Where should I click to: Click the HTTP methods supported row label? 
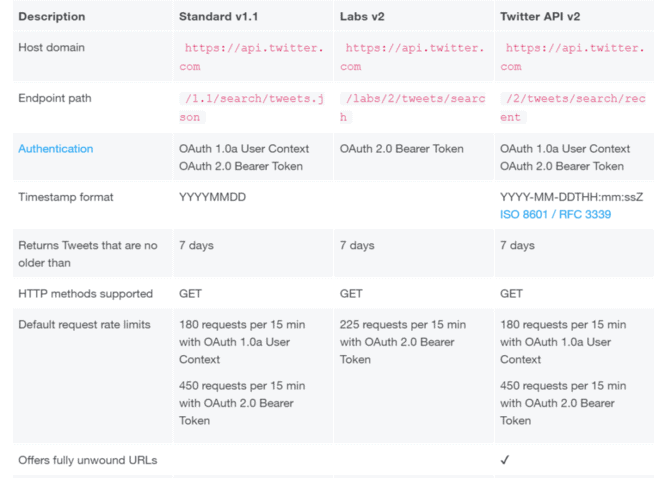[x=85, y=294]
